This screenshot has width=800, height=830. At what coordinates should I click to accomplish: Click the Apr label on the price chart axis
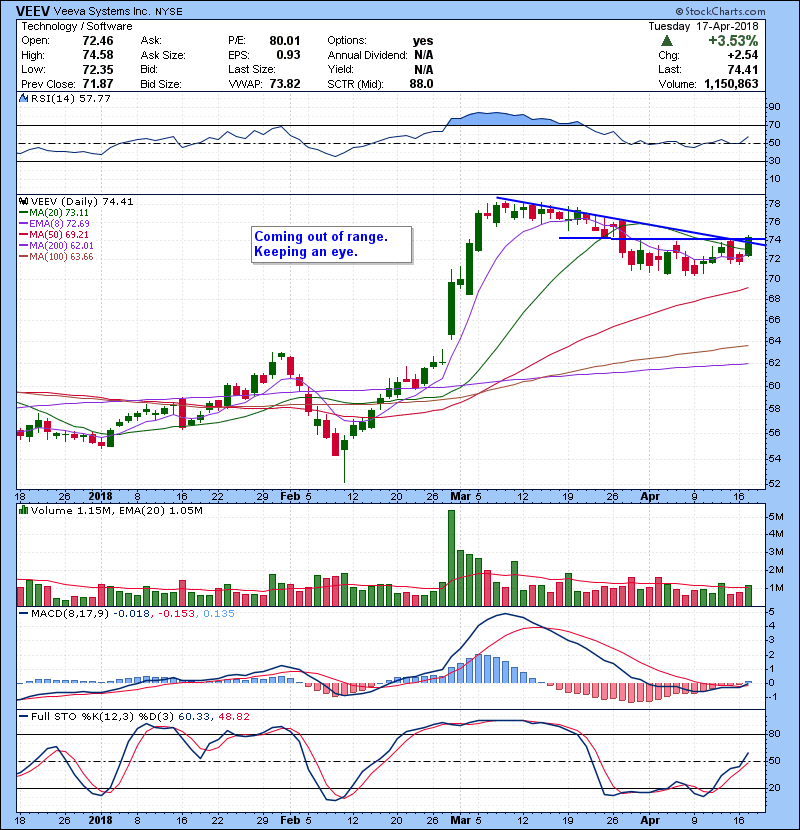tap(650, 497)
